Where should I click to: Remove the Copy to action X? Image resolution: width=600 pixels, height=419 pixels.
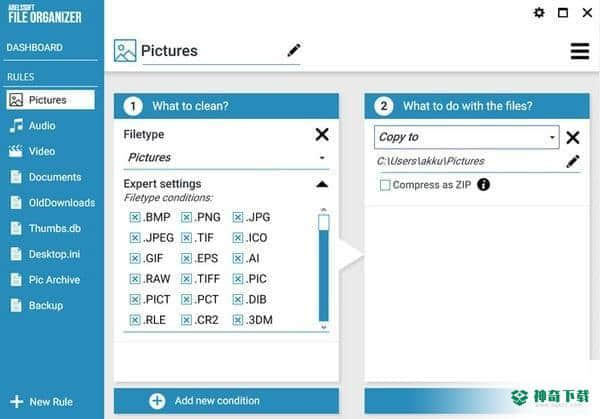pos(572,137)
